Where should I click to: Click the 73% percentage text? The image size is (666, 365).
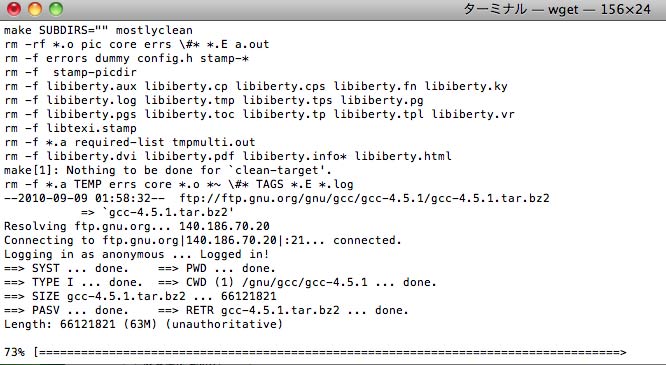[x=14, y=352]
